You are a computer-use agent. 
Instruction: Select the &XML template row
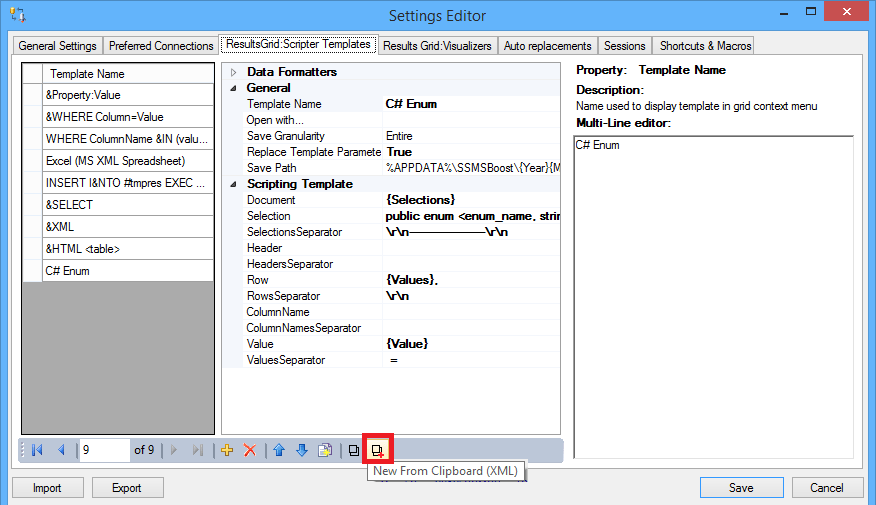coord(127,227)
